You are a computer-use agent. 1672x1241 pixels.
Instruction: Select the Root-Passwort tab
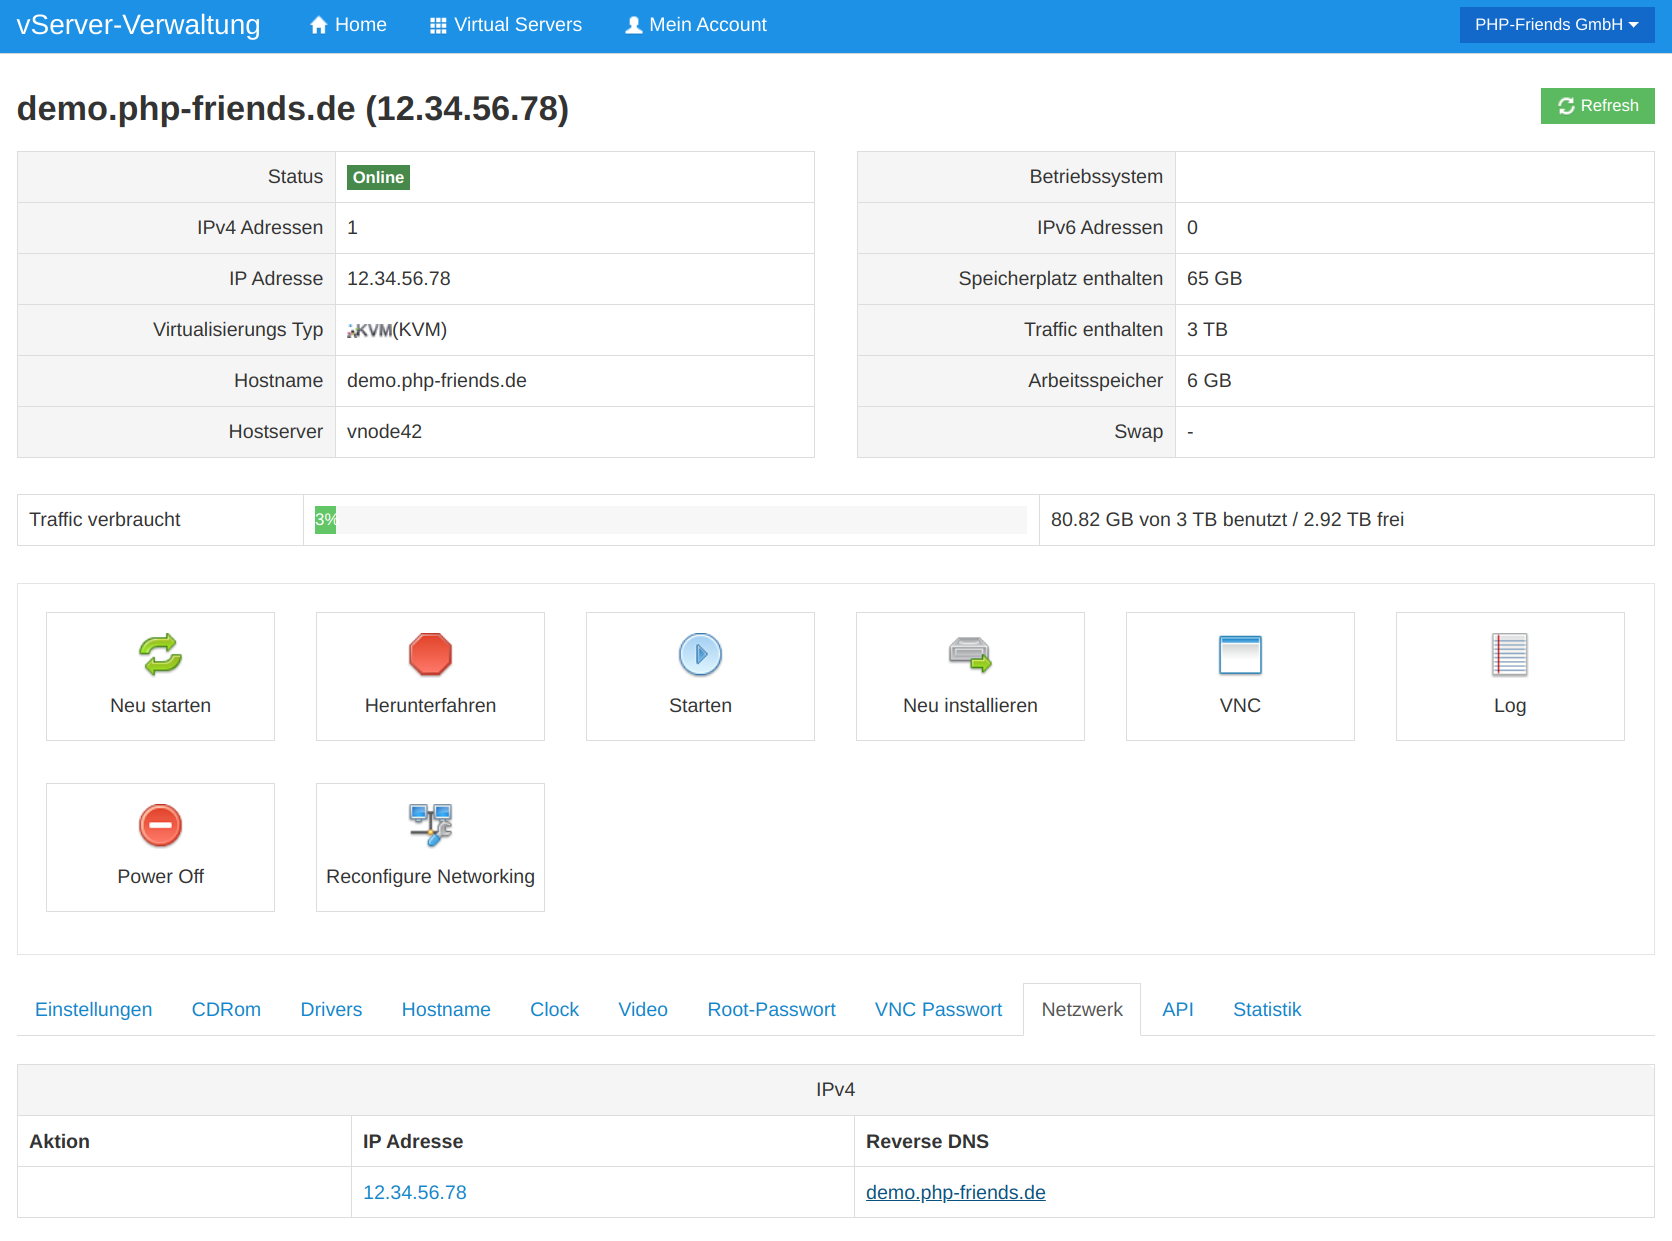(771, 1010)
